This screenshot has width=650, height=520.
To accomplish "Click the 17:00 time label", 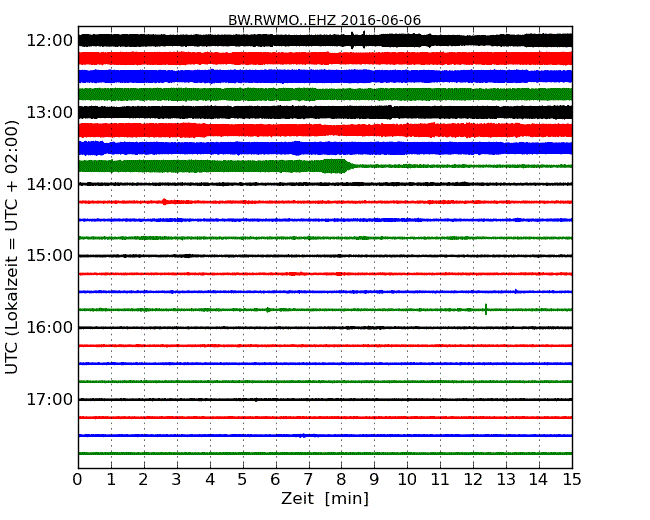I will point(50,399).
